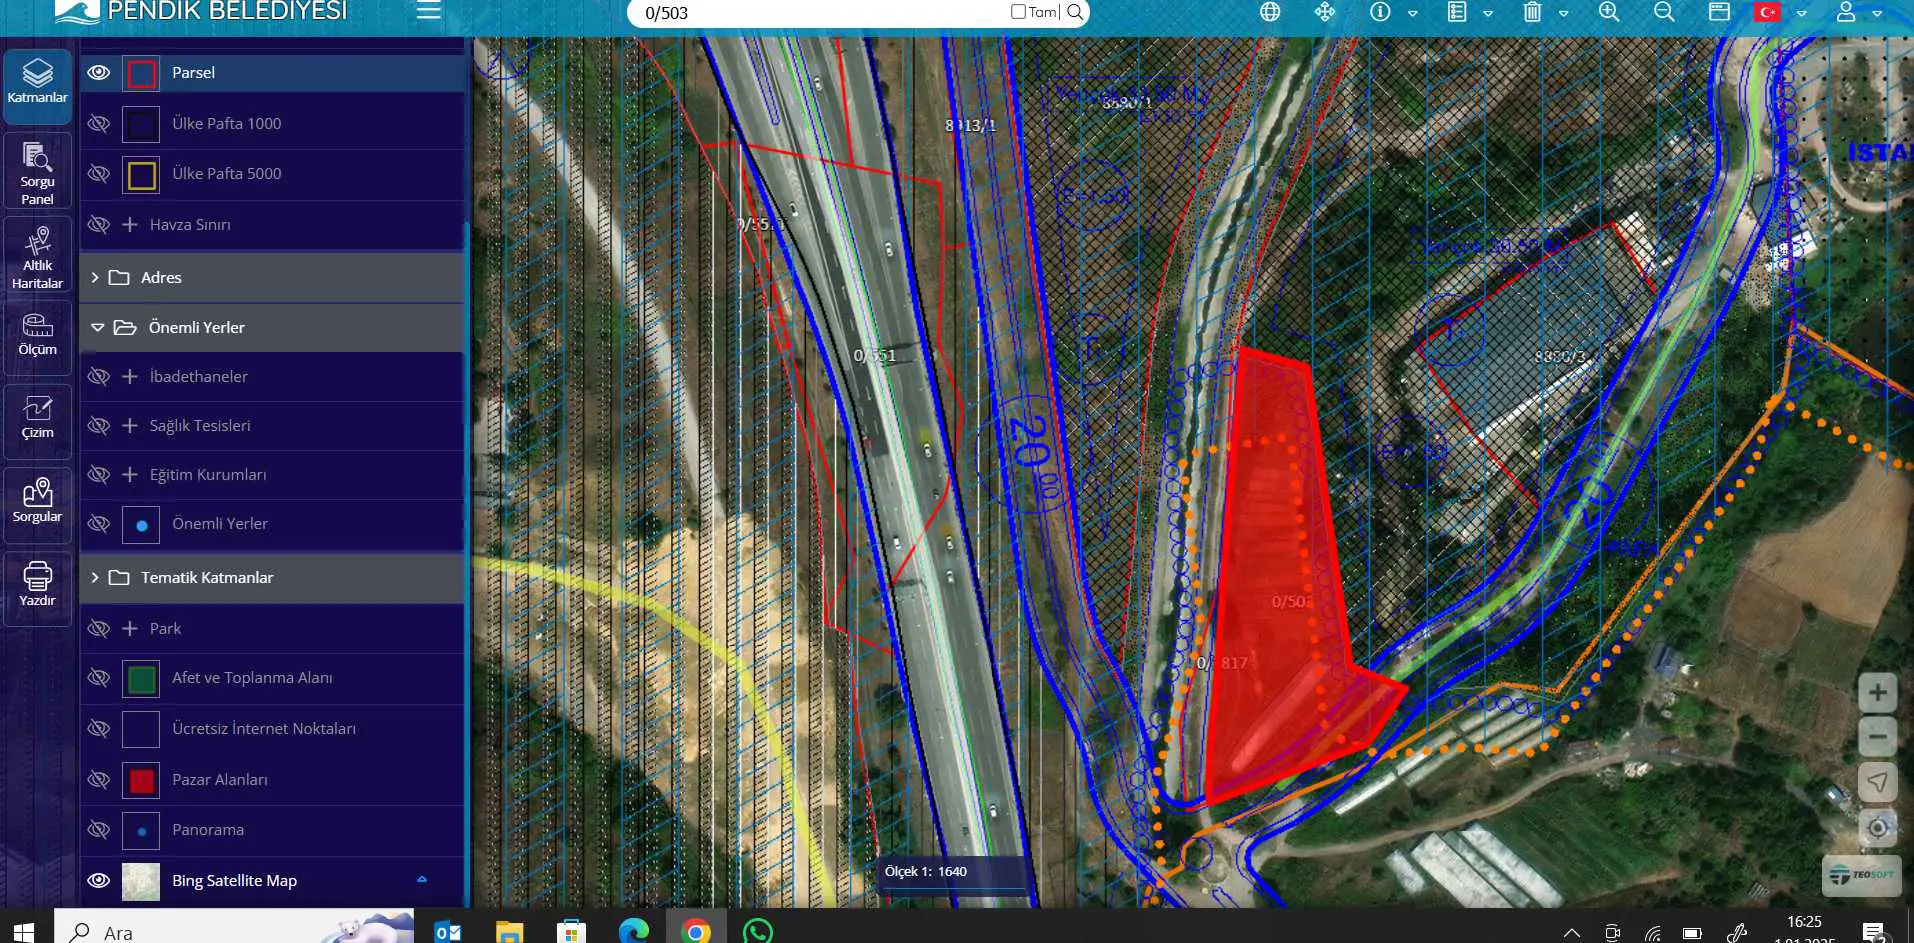Click the navigation arrow map button
Viewport: 1914px width, 943px height.
(1878, 782)
